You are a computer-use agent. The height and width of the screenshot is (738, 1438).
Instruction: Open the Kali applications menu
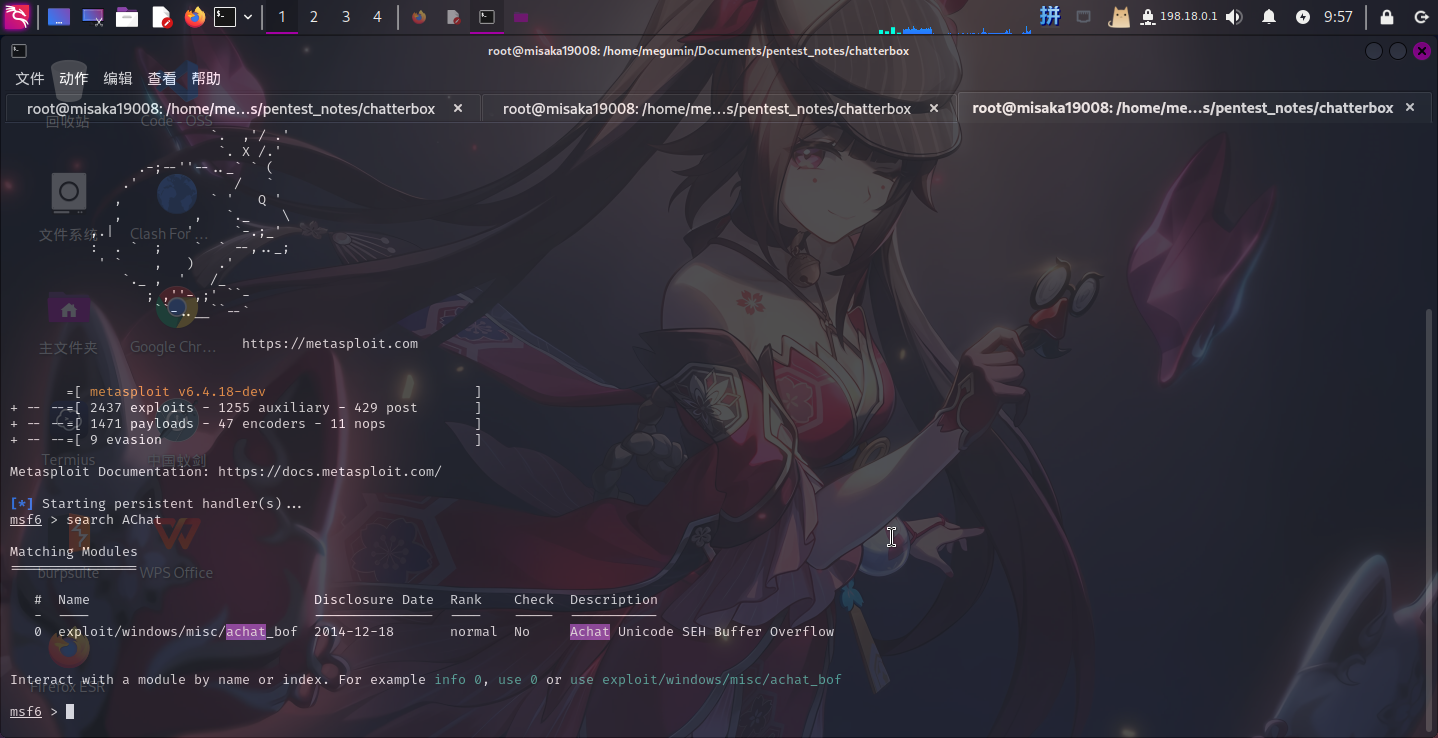(17, 17)
